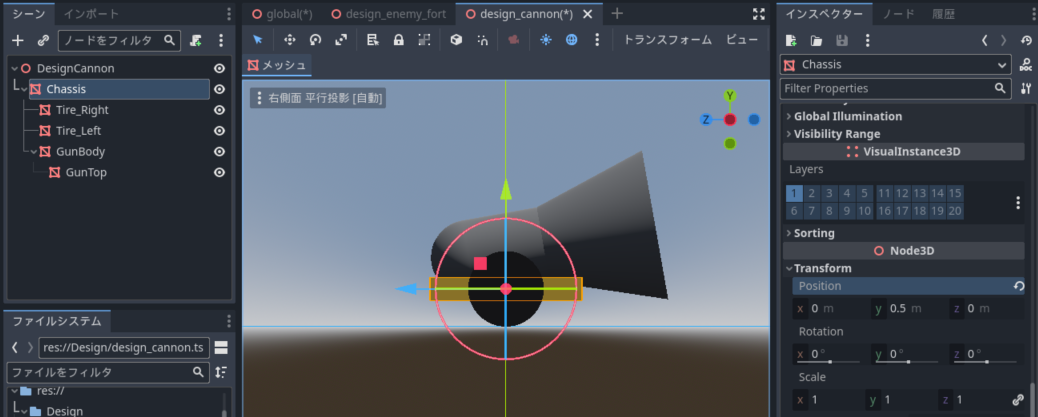The width and height of the screenshot is (1038, 417).
Task: Hide the Tire_Left node
Action: pos(219,131)
